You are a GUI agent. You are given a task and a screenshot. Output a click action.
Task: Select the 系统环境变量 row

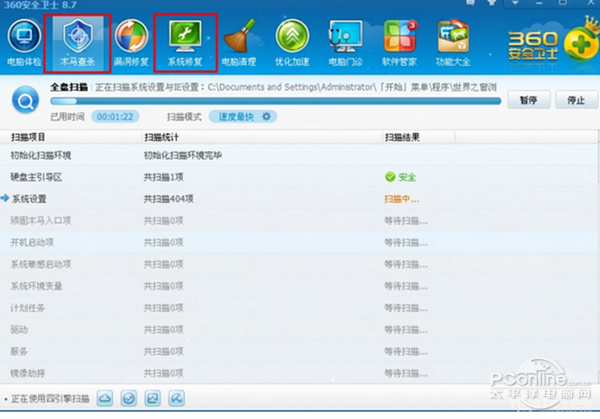tap(298, 286)
